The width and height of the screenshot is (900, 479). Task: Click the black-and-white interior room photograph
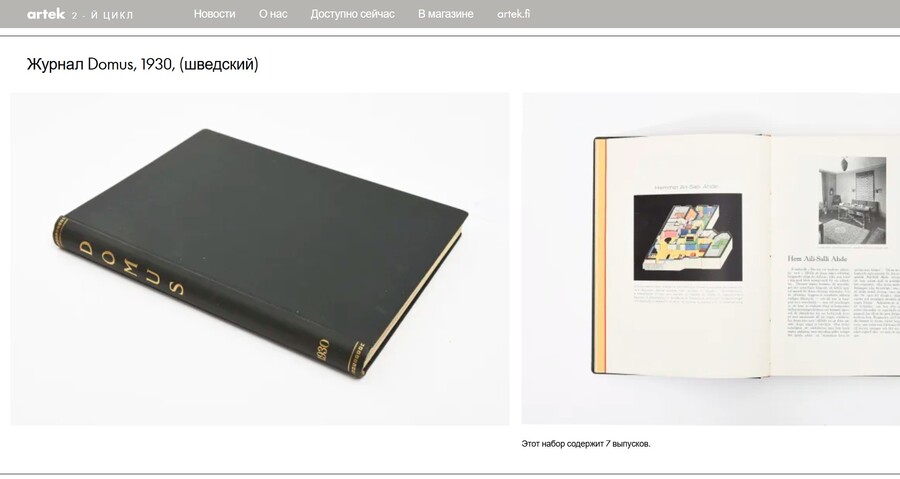(x=852, y=200)
